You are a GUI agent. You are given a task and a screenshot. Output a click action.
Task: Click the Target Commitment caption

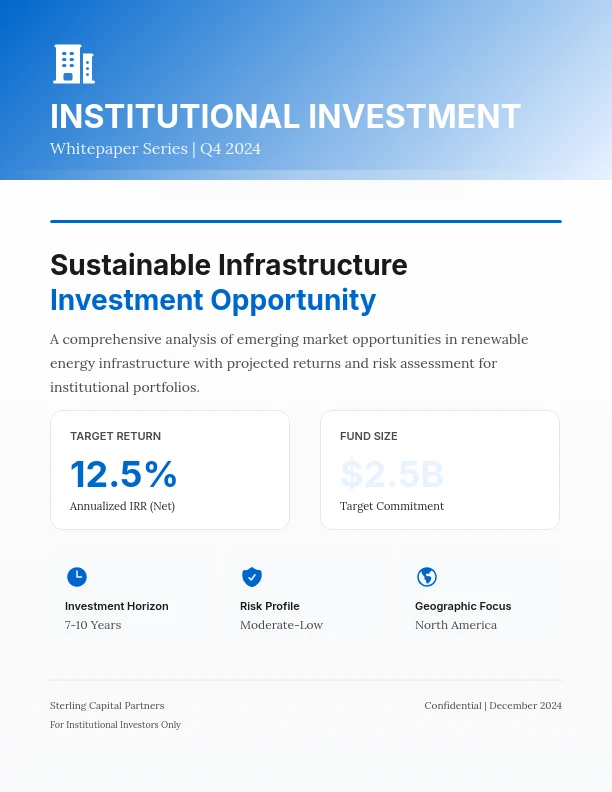(x=392, y=506)
